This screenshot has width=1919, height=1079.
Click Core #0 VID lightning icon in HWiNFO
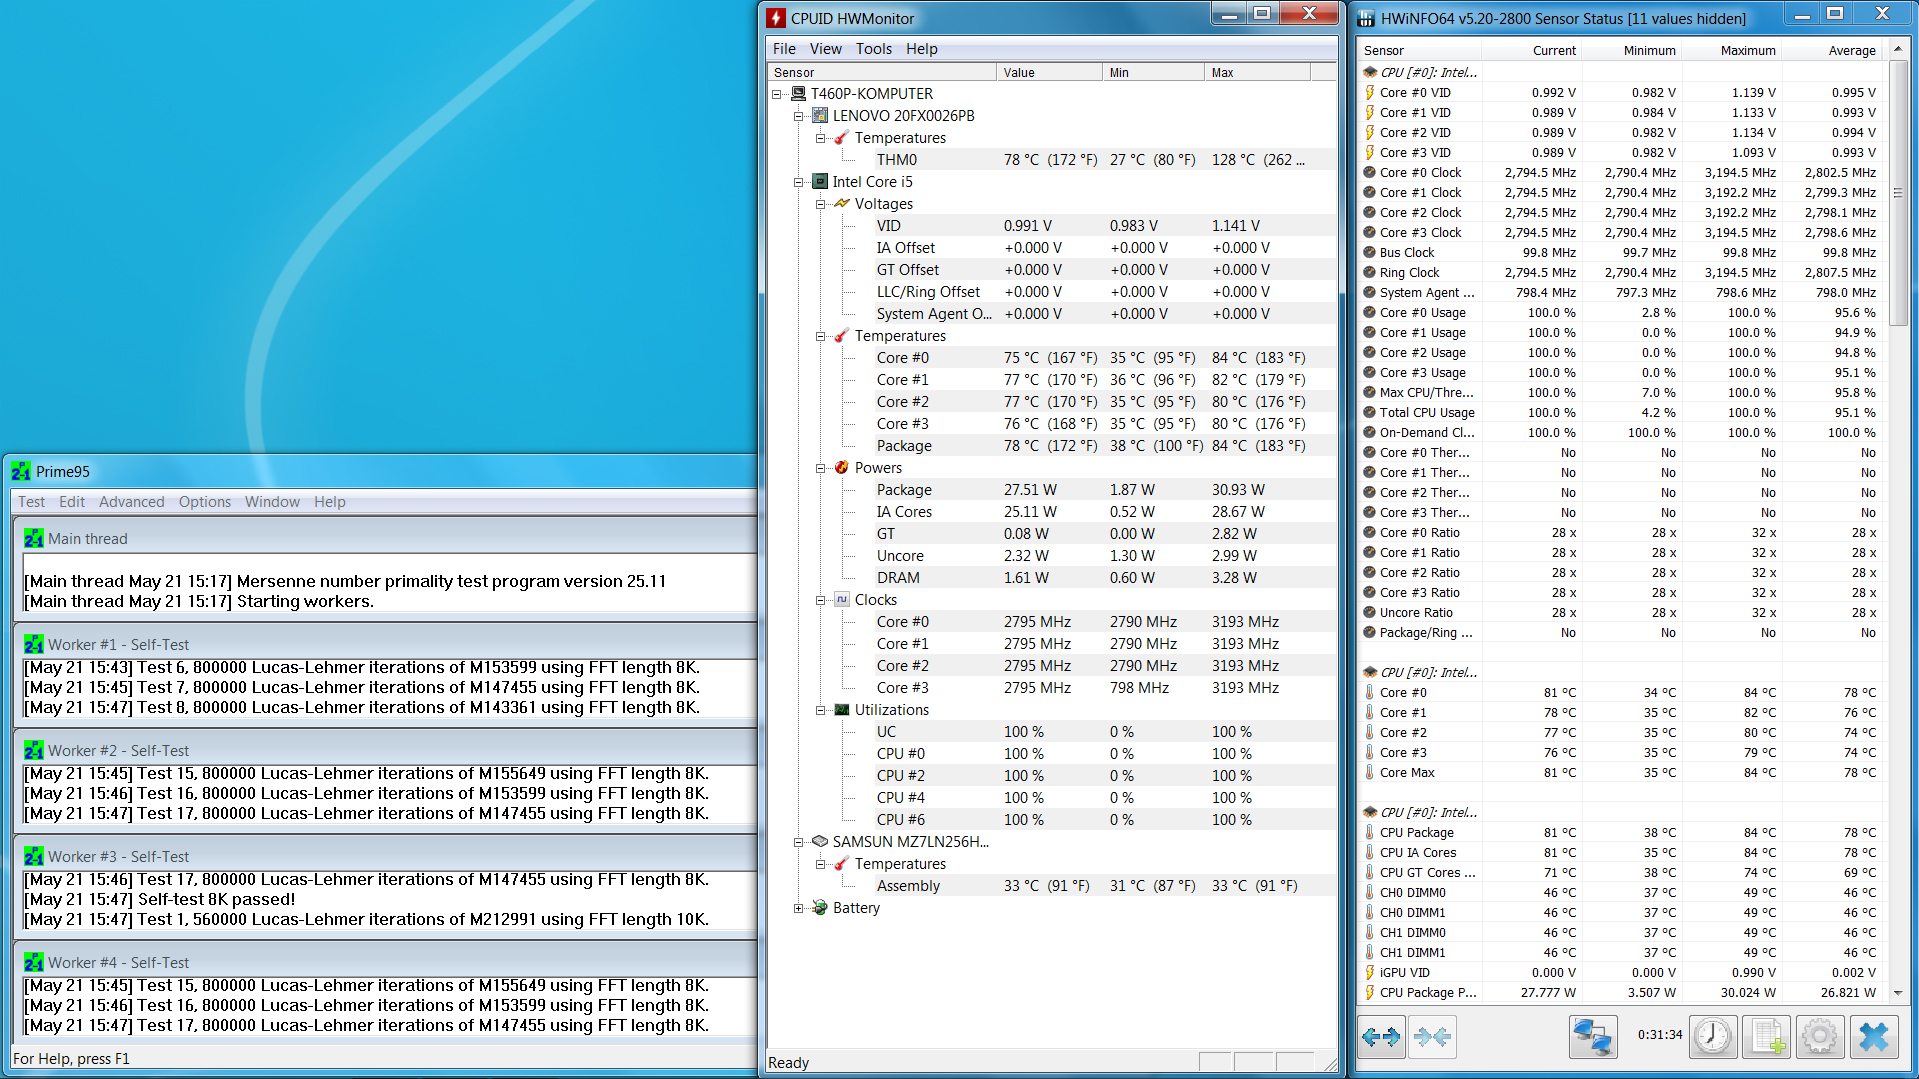click(1370, 93)
